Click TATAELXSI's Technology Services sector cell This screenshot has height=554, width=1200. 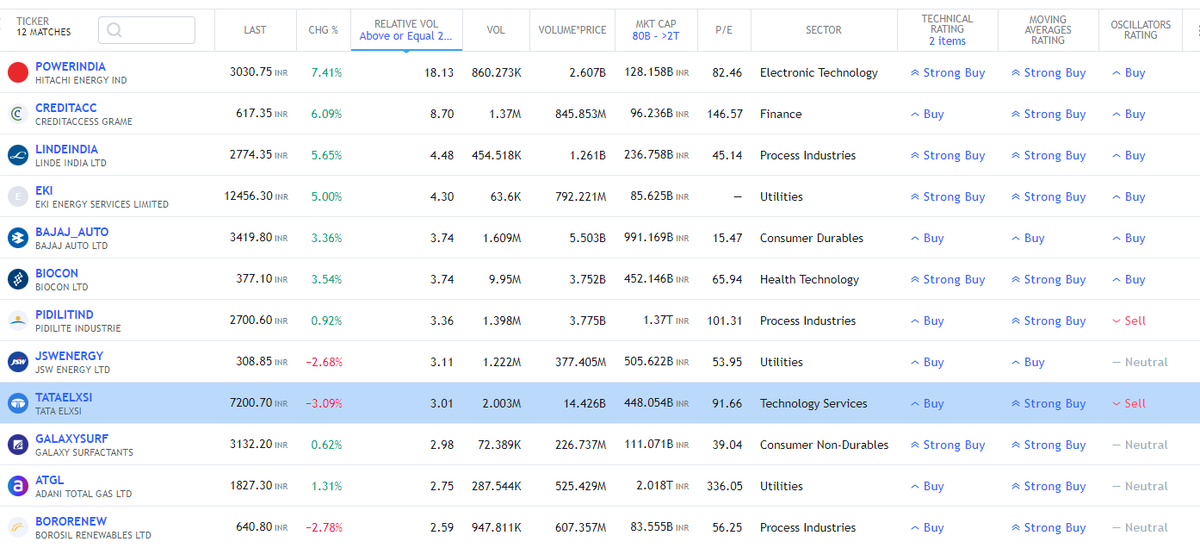(x=813, y=403)
